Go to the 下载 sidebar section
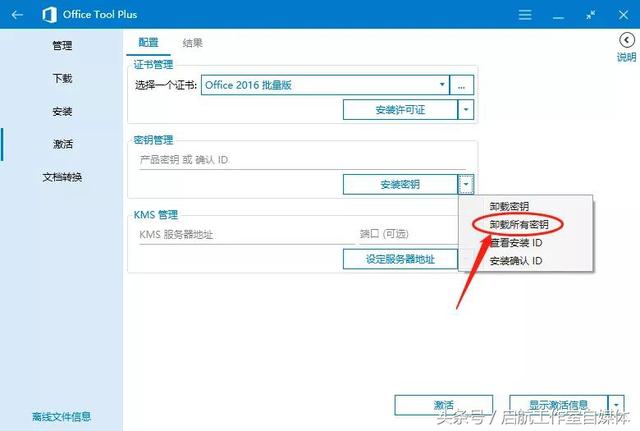640x431 pixels. point(62,78)
